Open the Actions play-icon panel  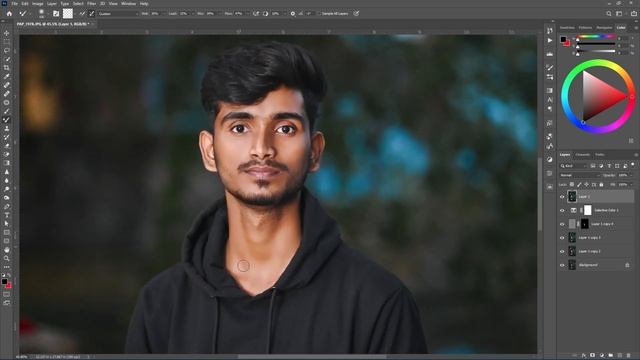[x=550, y=40]
